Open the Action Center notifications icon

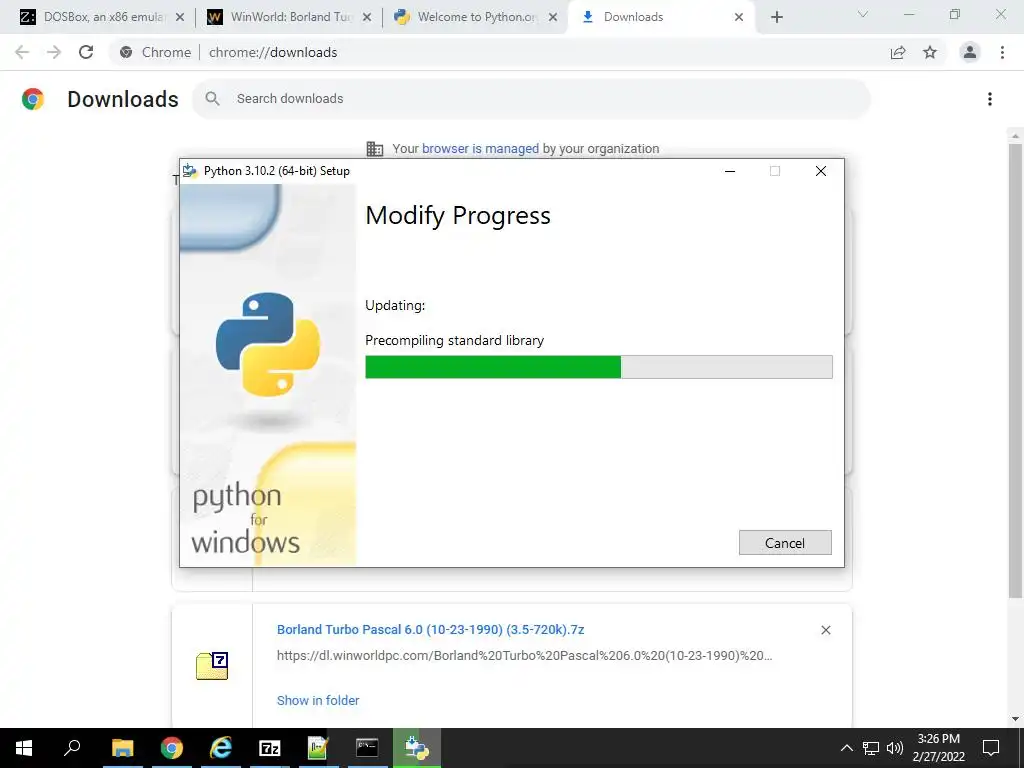[x=991, y=748]
